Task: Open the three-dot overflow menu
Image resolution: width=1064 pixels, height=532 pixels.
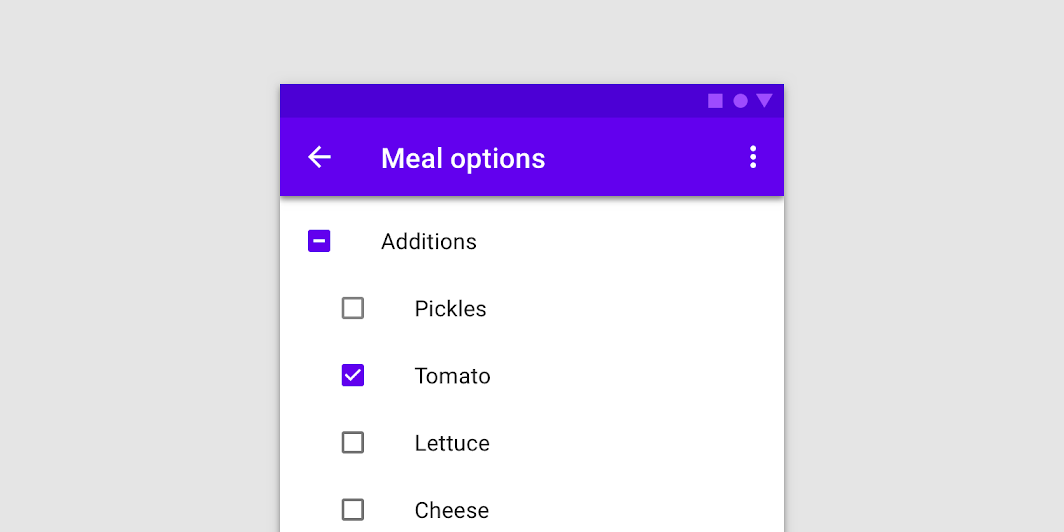Action: 753,157
